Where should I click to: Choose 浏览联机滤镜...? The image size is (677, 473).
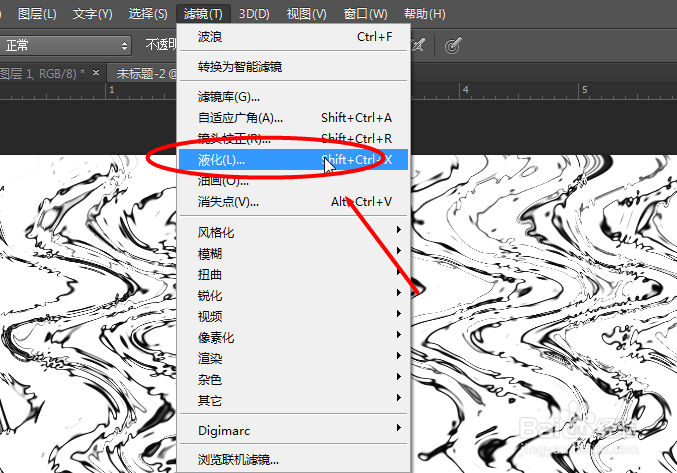294,460
